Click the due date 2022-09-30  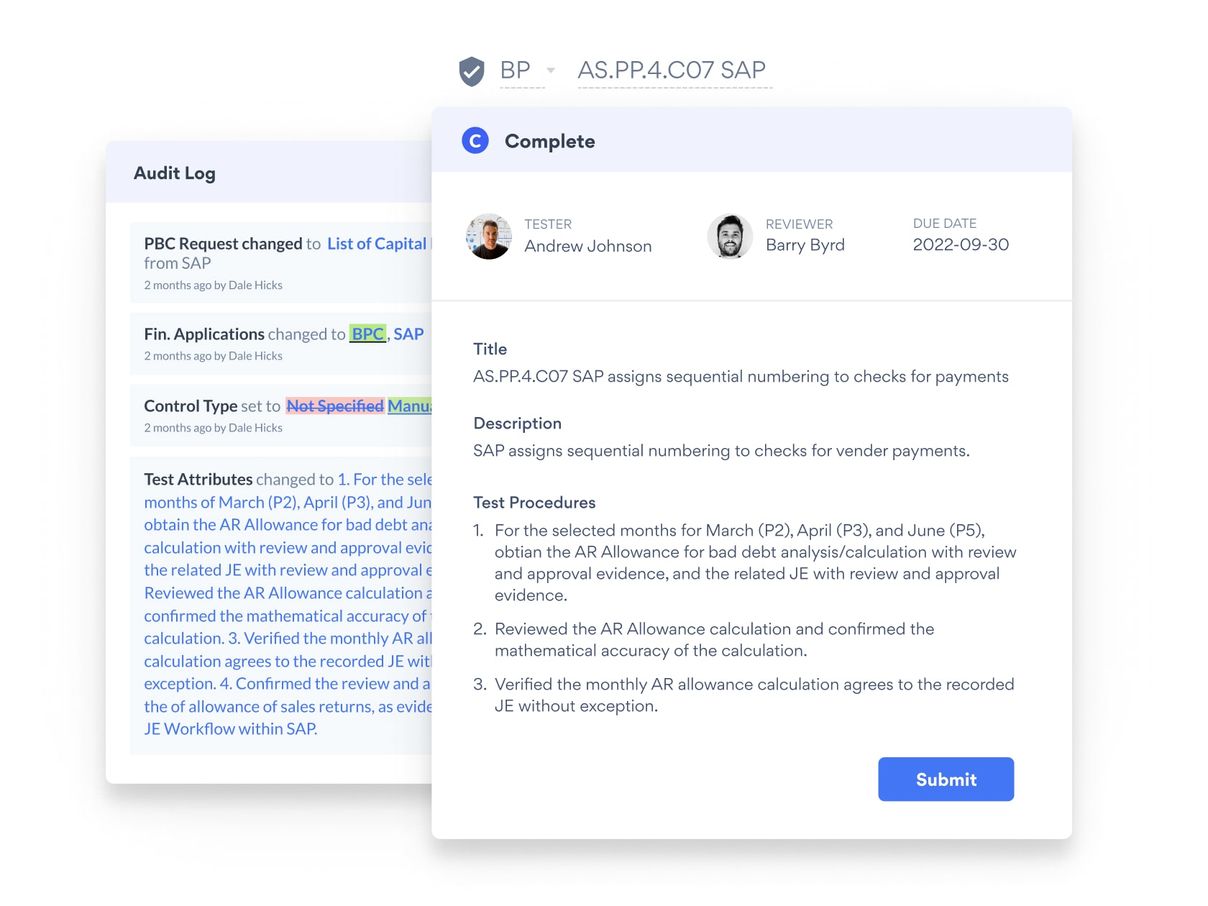coord(960,245)
